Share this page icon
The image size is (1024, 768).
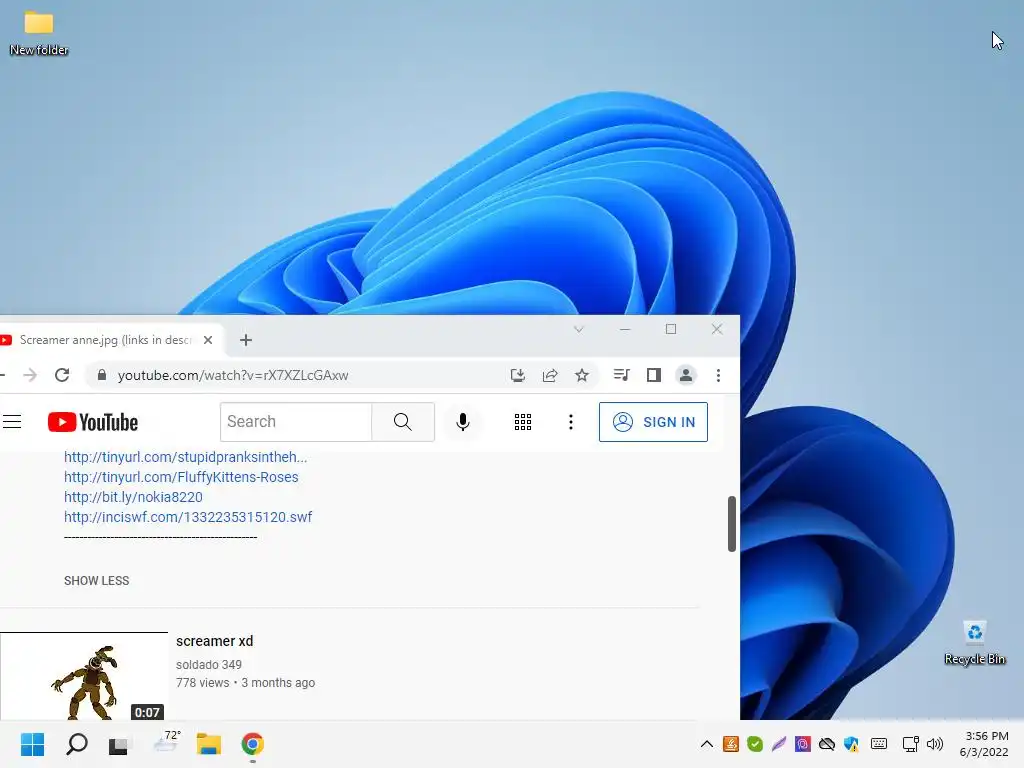[550, 376]
